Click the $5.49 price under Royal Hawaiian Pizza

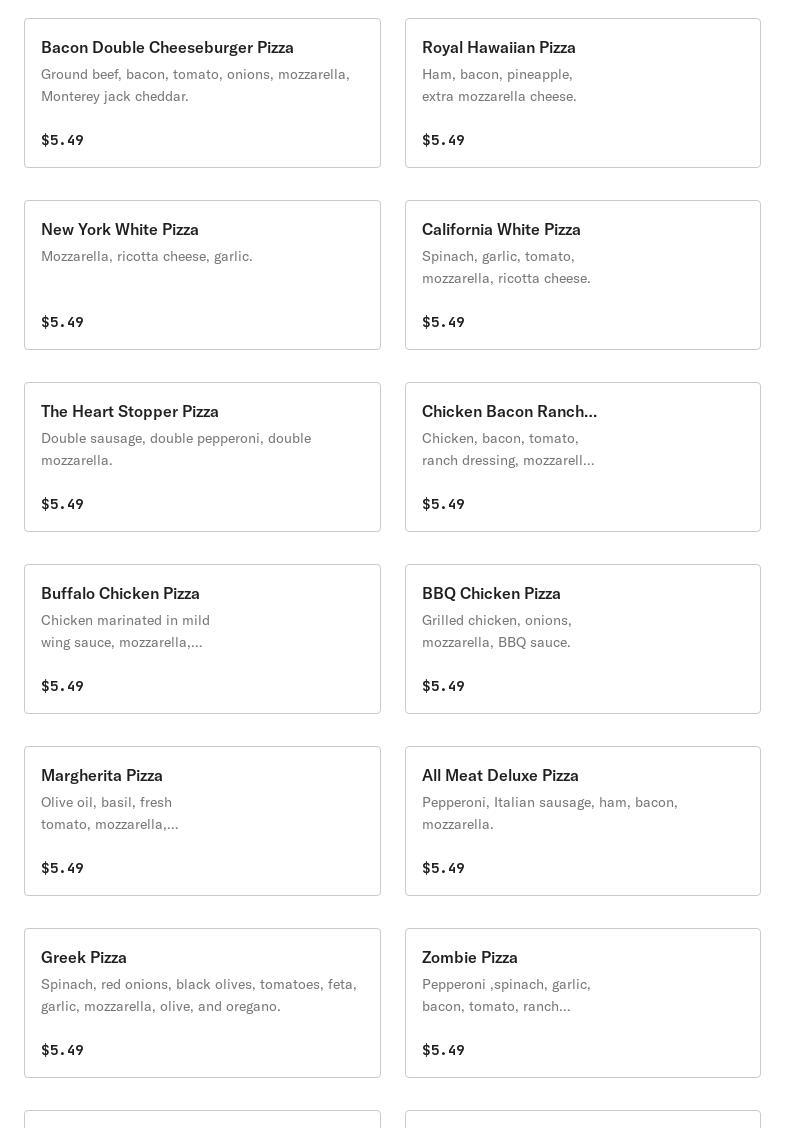click(443, 140)
